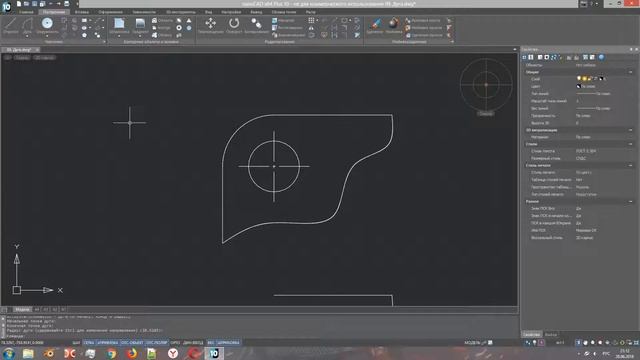The width and height of the screenshot is (640, 360).
Task: Select the Поворот rotate tool
Action: [234, 25]
